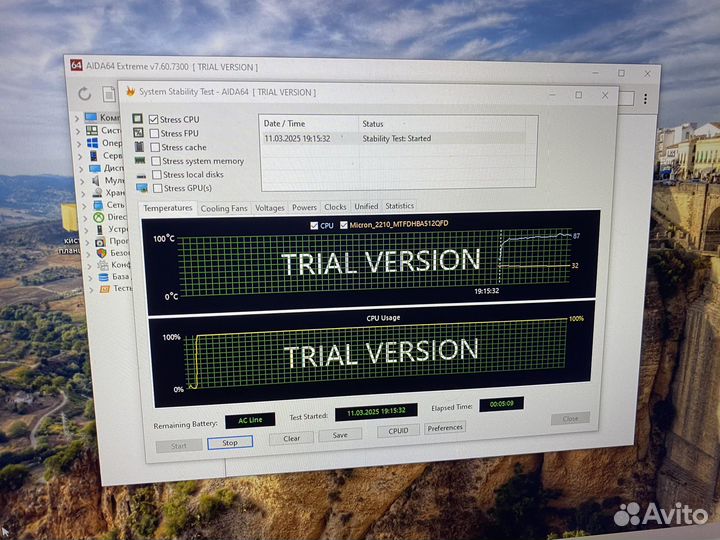This screenshot has height=540, width=720.
Task: Expand the Windows-logo operating system tree node
Action: 79,143
